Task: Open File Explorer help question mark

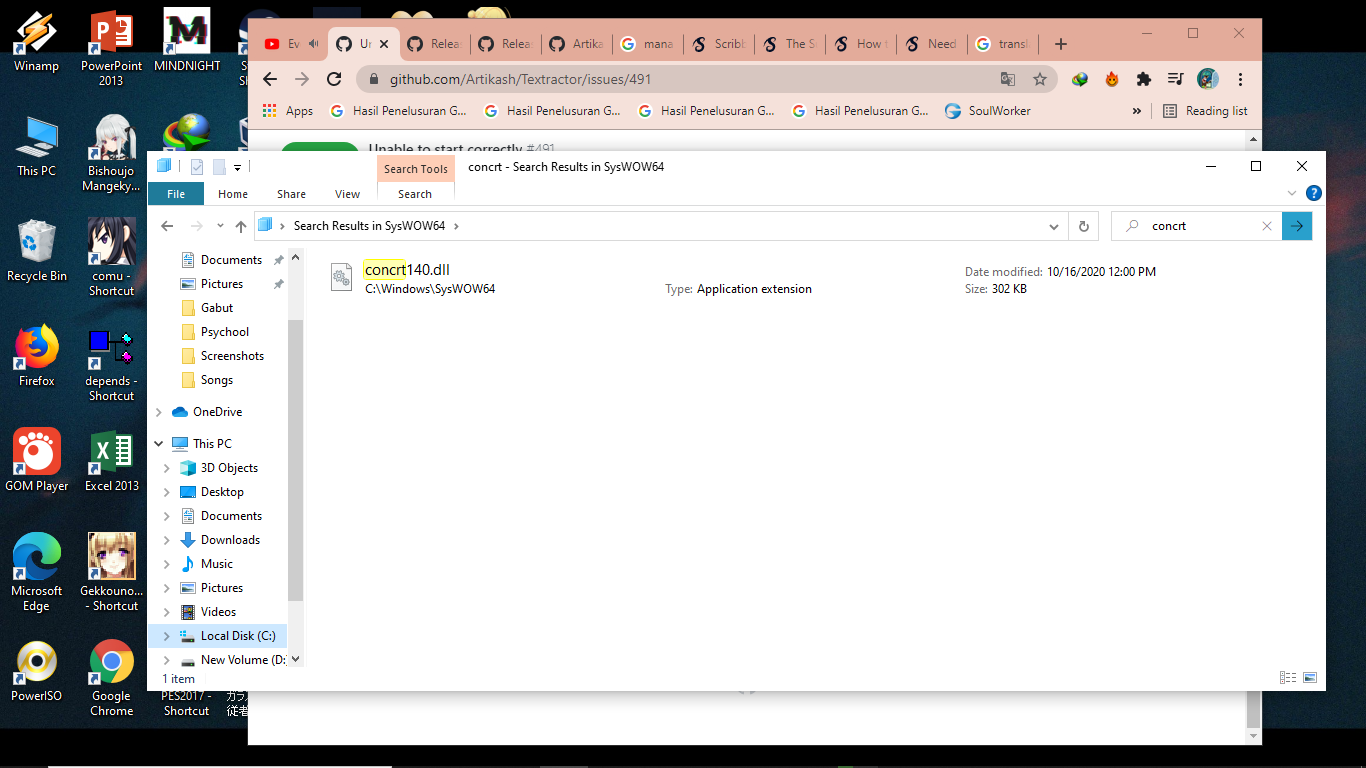Action: pos(1314,193)
